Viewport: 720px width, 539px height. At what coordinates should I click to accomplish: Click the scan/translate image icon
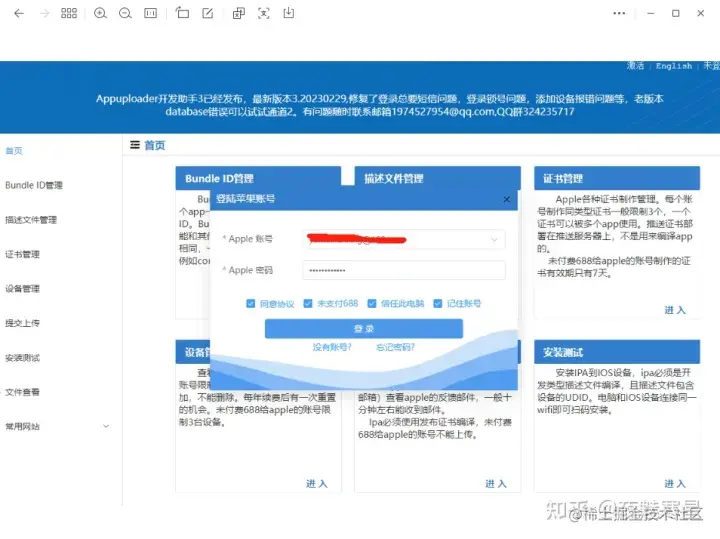point(264,13)
